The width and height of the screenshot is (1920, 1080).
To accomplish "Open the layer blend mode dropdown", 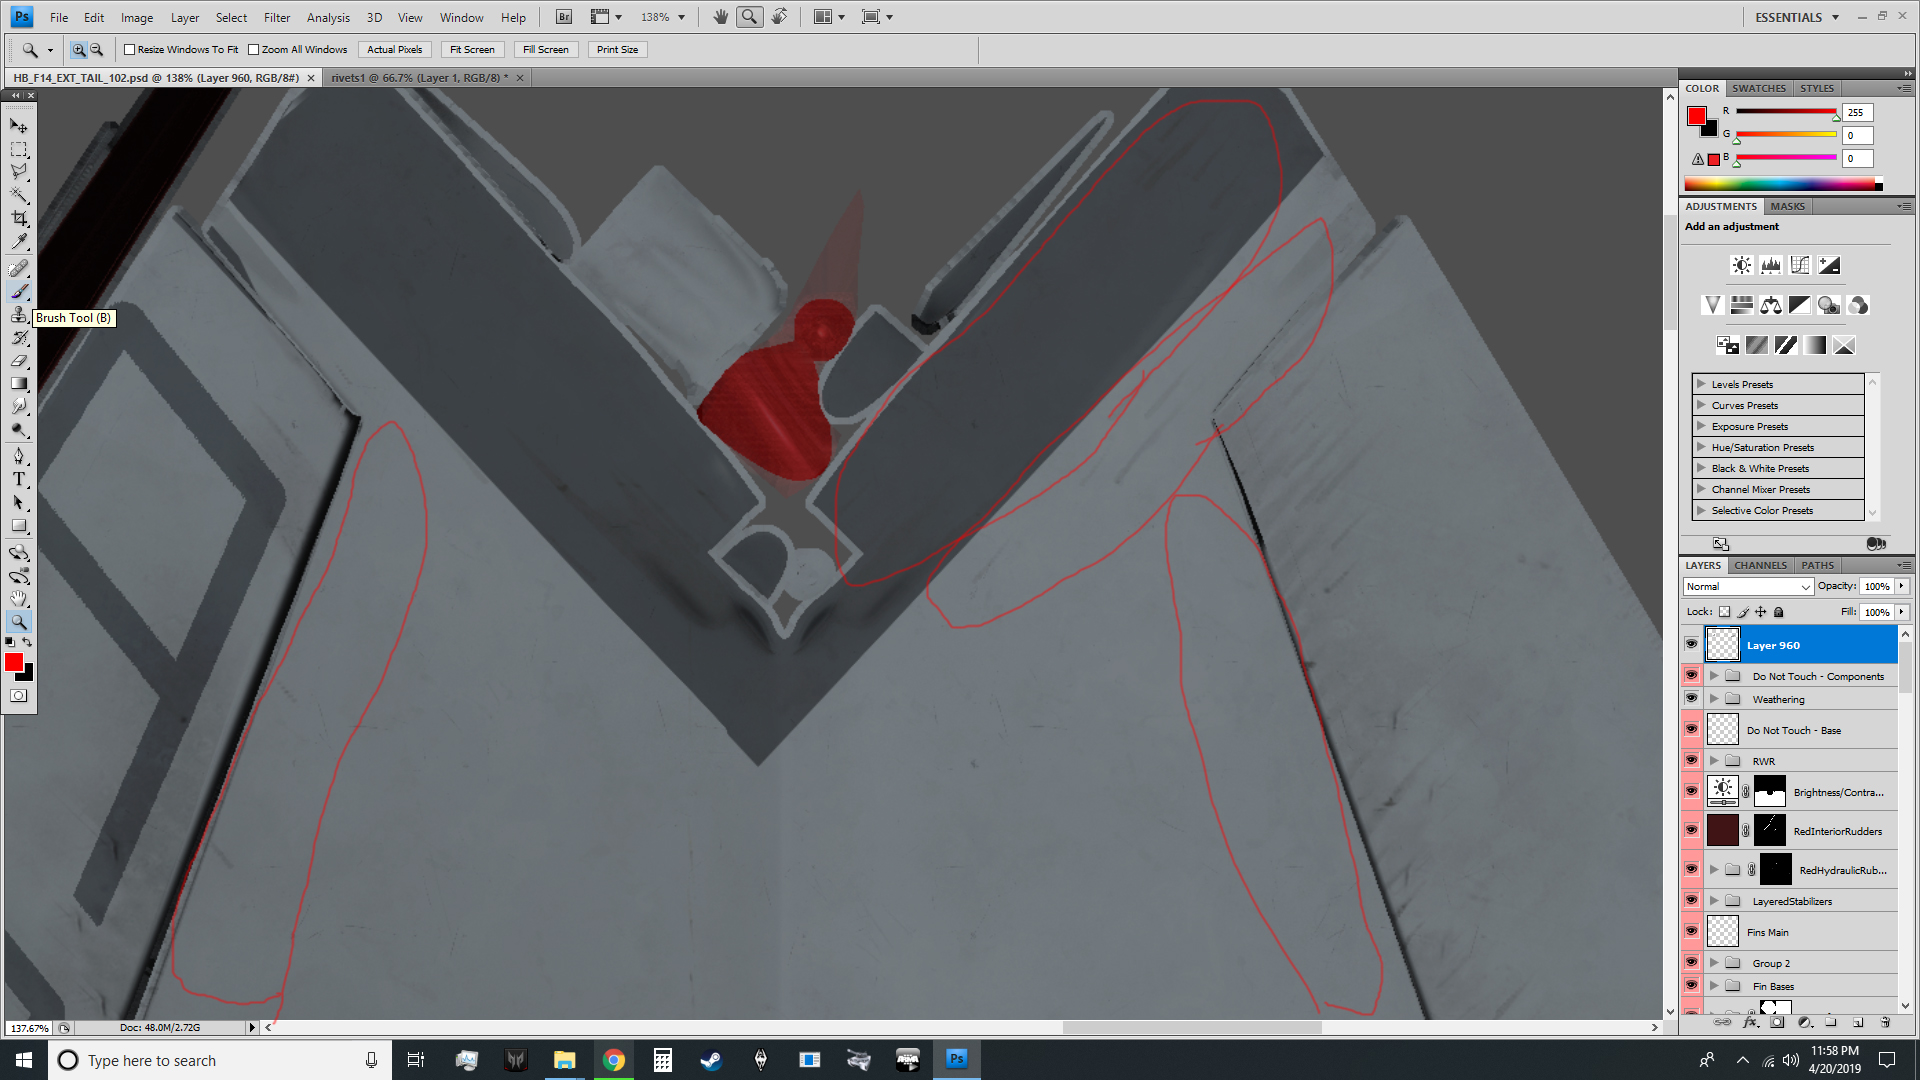I will pos(1748,587).
